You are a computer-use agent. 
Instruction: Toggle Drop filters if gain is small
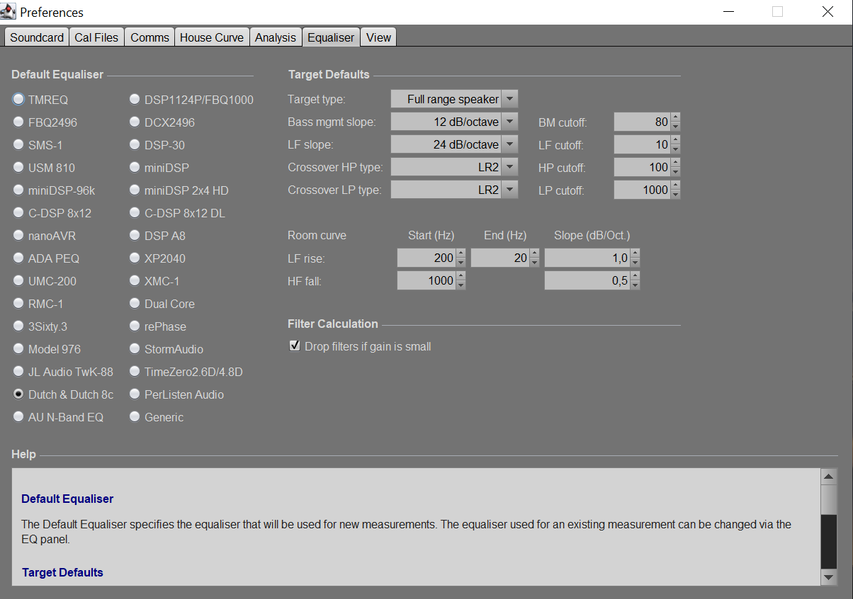pos(295,346)
